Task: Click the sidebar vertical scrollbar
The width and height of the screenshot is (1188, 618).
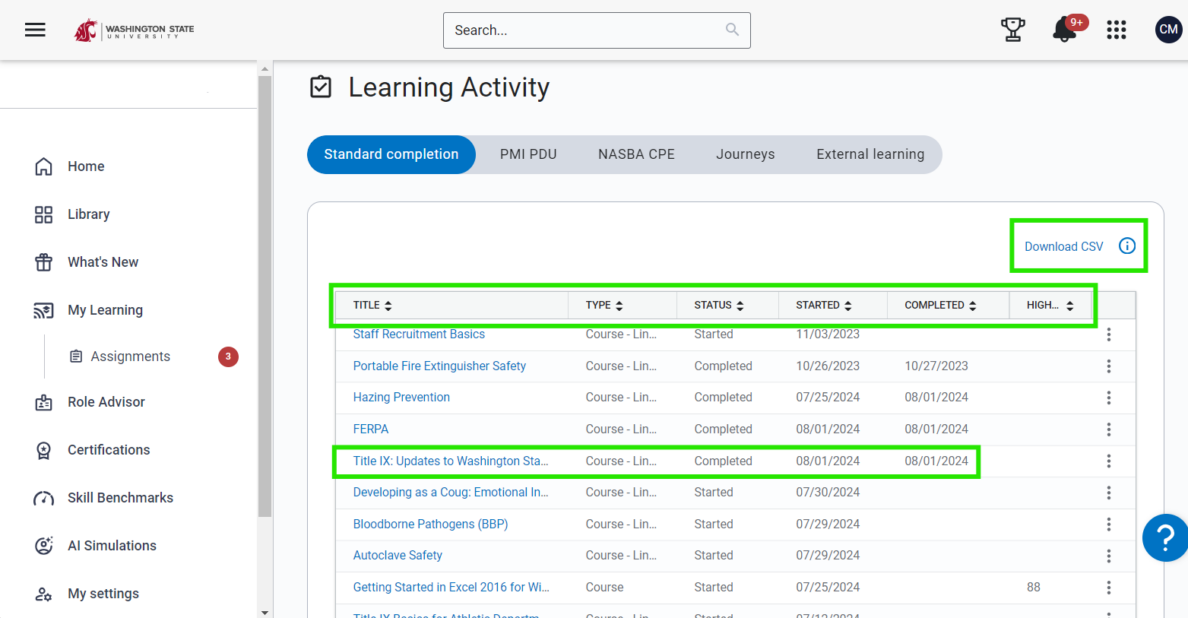Action: tap(264, 300)
